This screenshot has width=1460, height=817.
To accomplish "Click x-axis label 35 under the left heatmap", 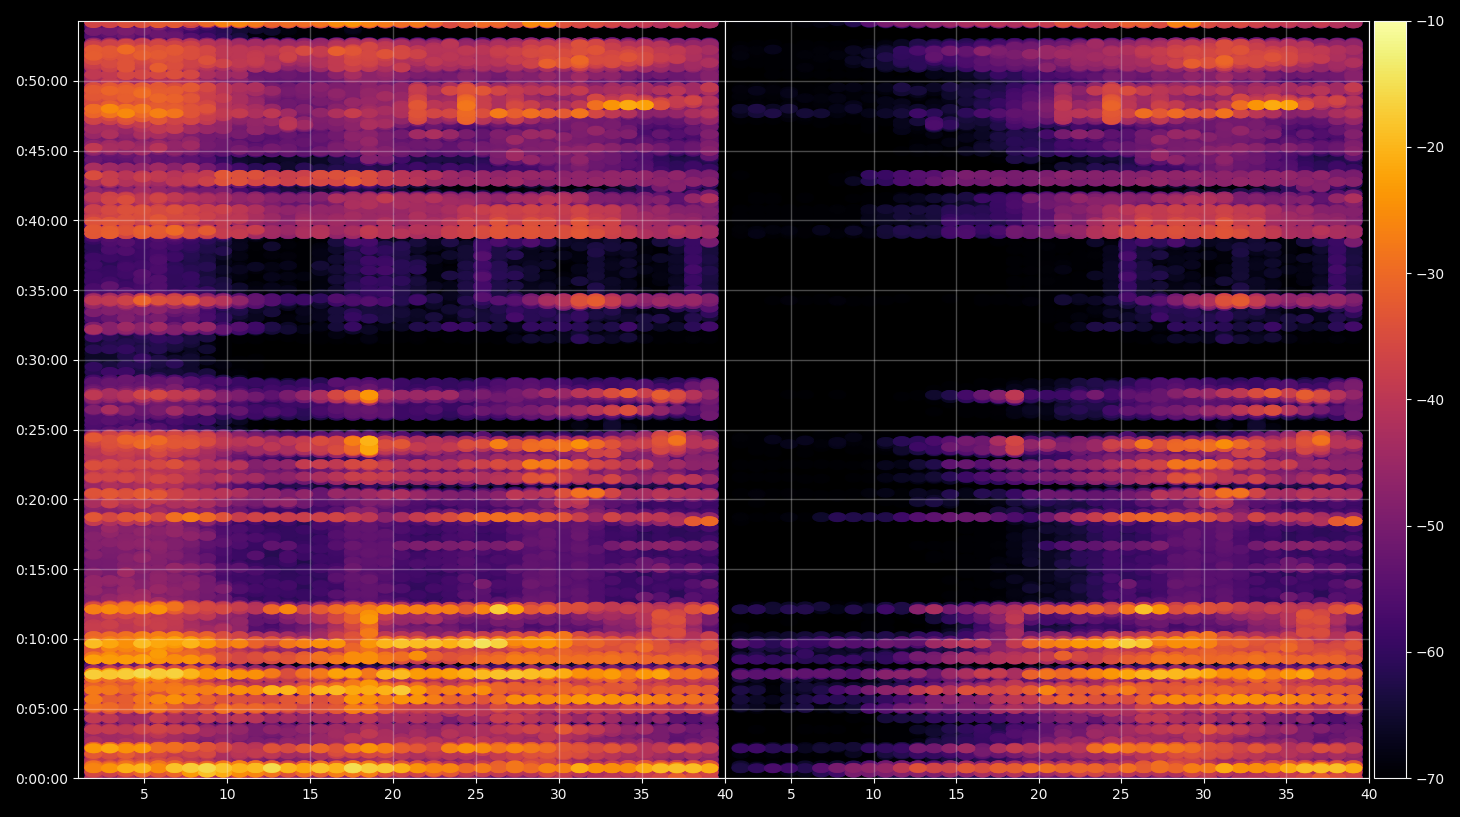I will point(641,795).
